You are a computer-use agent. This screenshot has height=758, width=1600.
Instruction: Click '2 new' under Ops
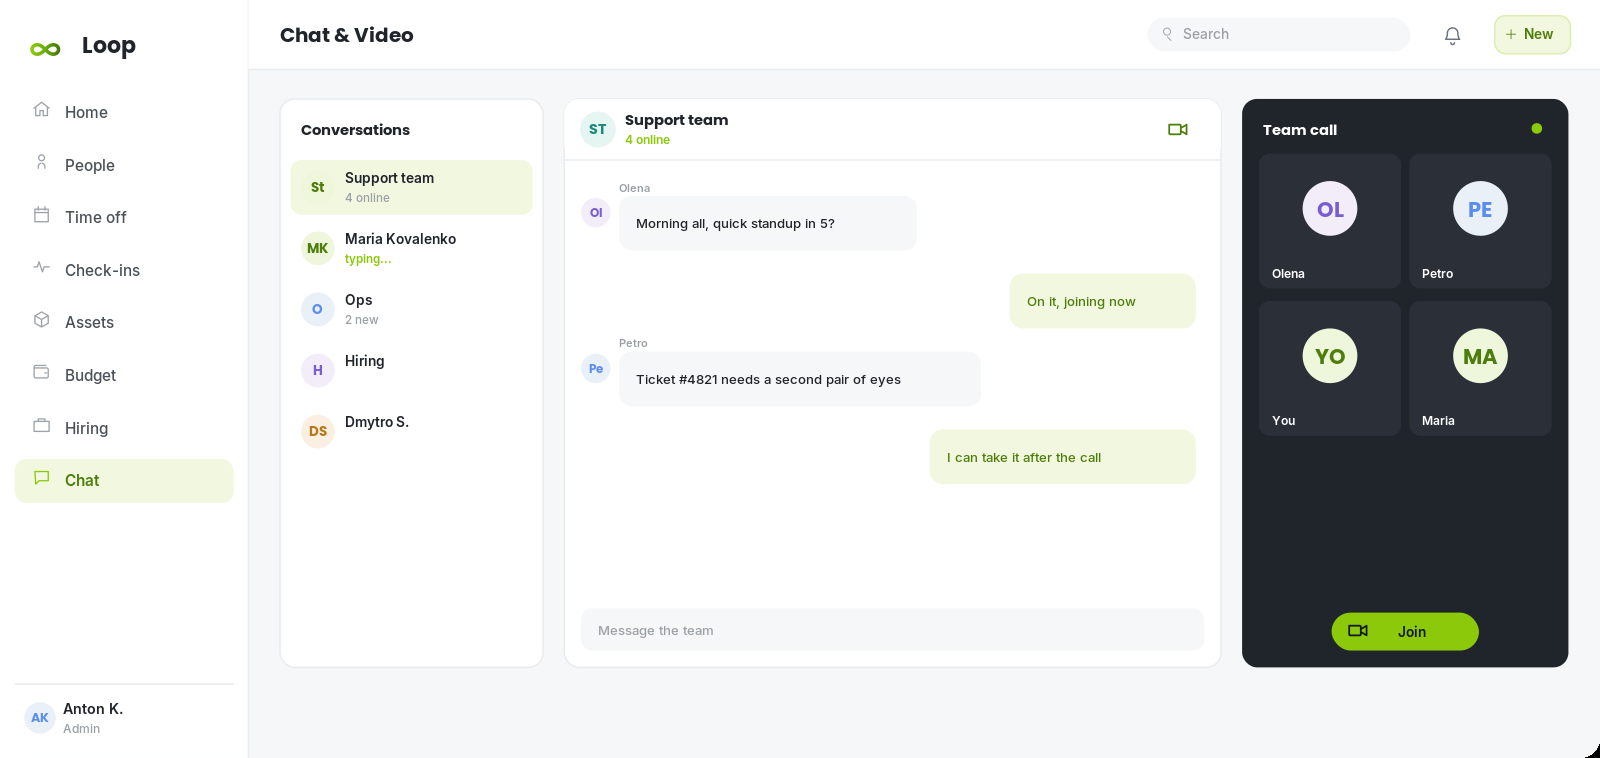[362, 320]
